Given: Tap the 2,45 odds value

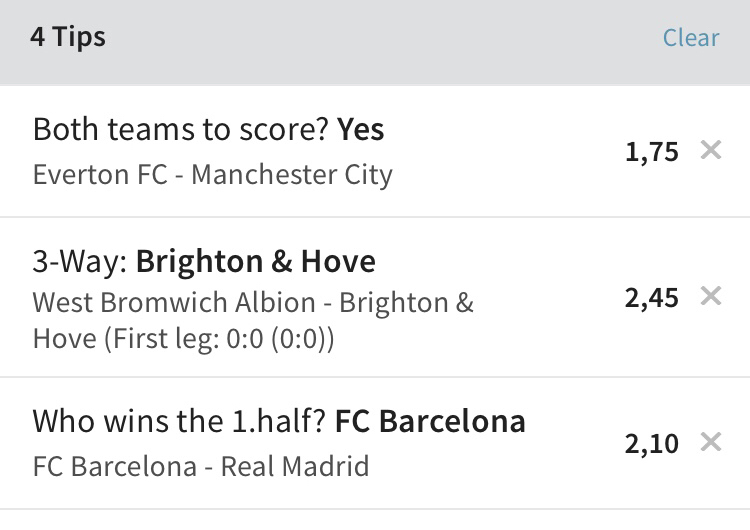Looking at the screenshot, I should coord(651,298).
